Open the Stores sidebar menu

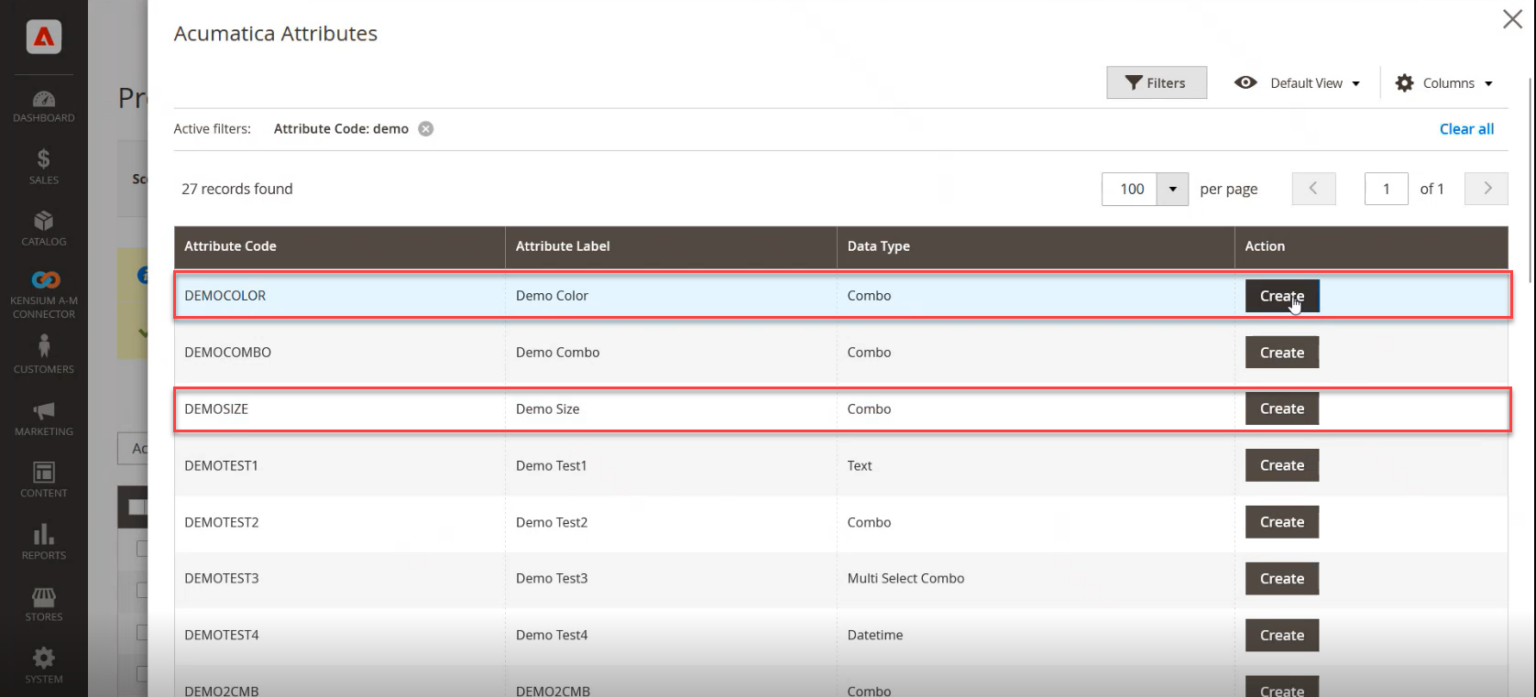(44, 604)
